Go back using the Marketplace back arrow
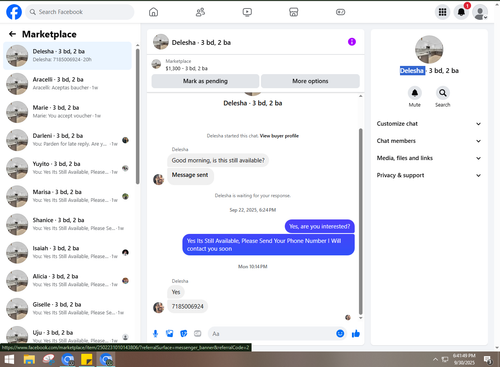 click(12, 34)
